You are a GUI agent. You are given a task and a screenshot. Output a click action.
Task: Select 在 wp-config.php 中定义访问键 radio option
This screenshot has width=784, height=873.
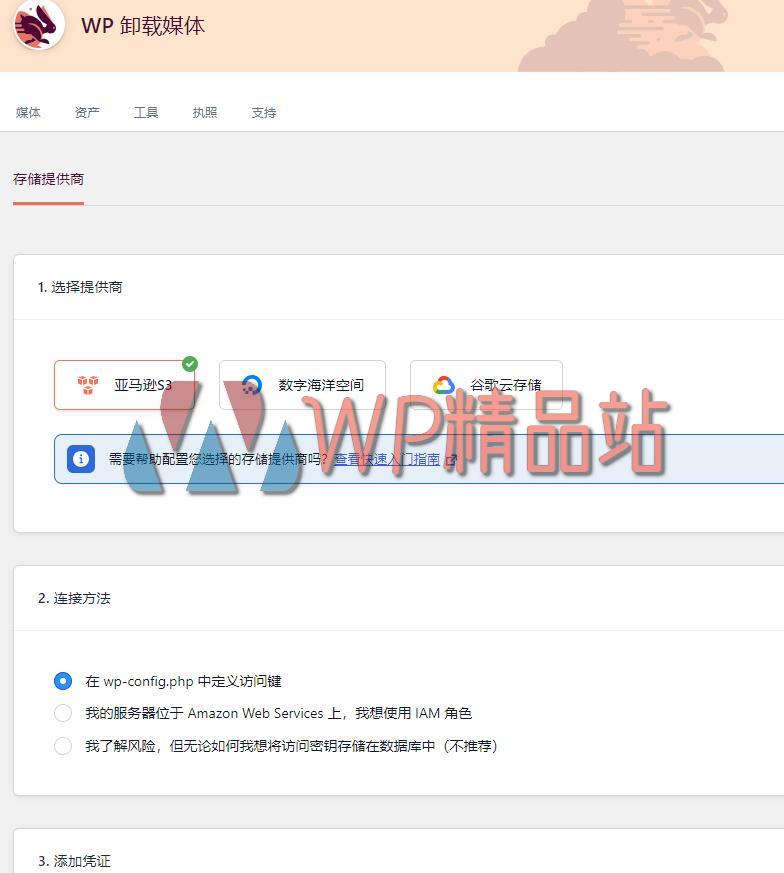pos(63,681)
